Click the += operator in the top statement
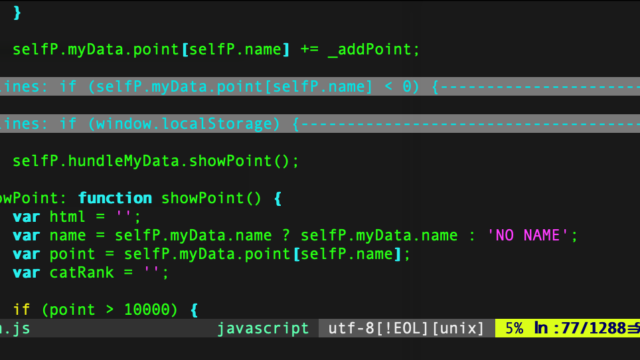This screenshot has width=640, height=360. coord(309,50)
